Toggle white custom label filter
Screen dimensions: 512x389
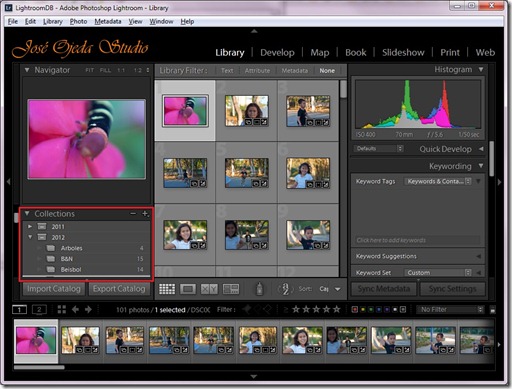point(395,310)
